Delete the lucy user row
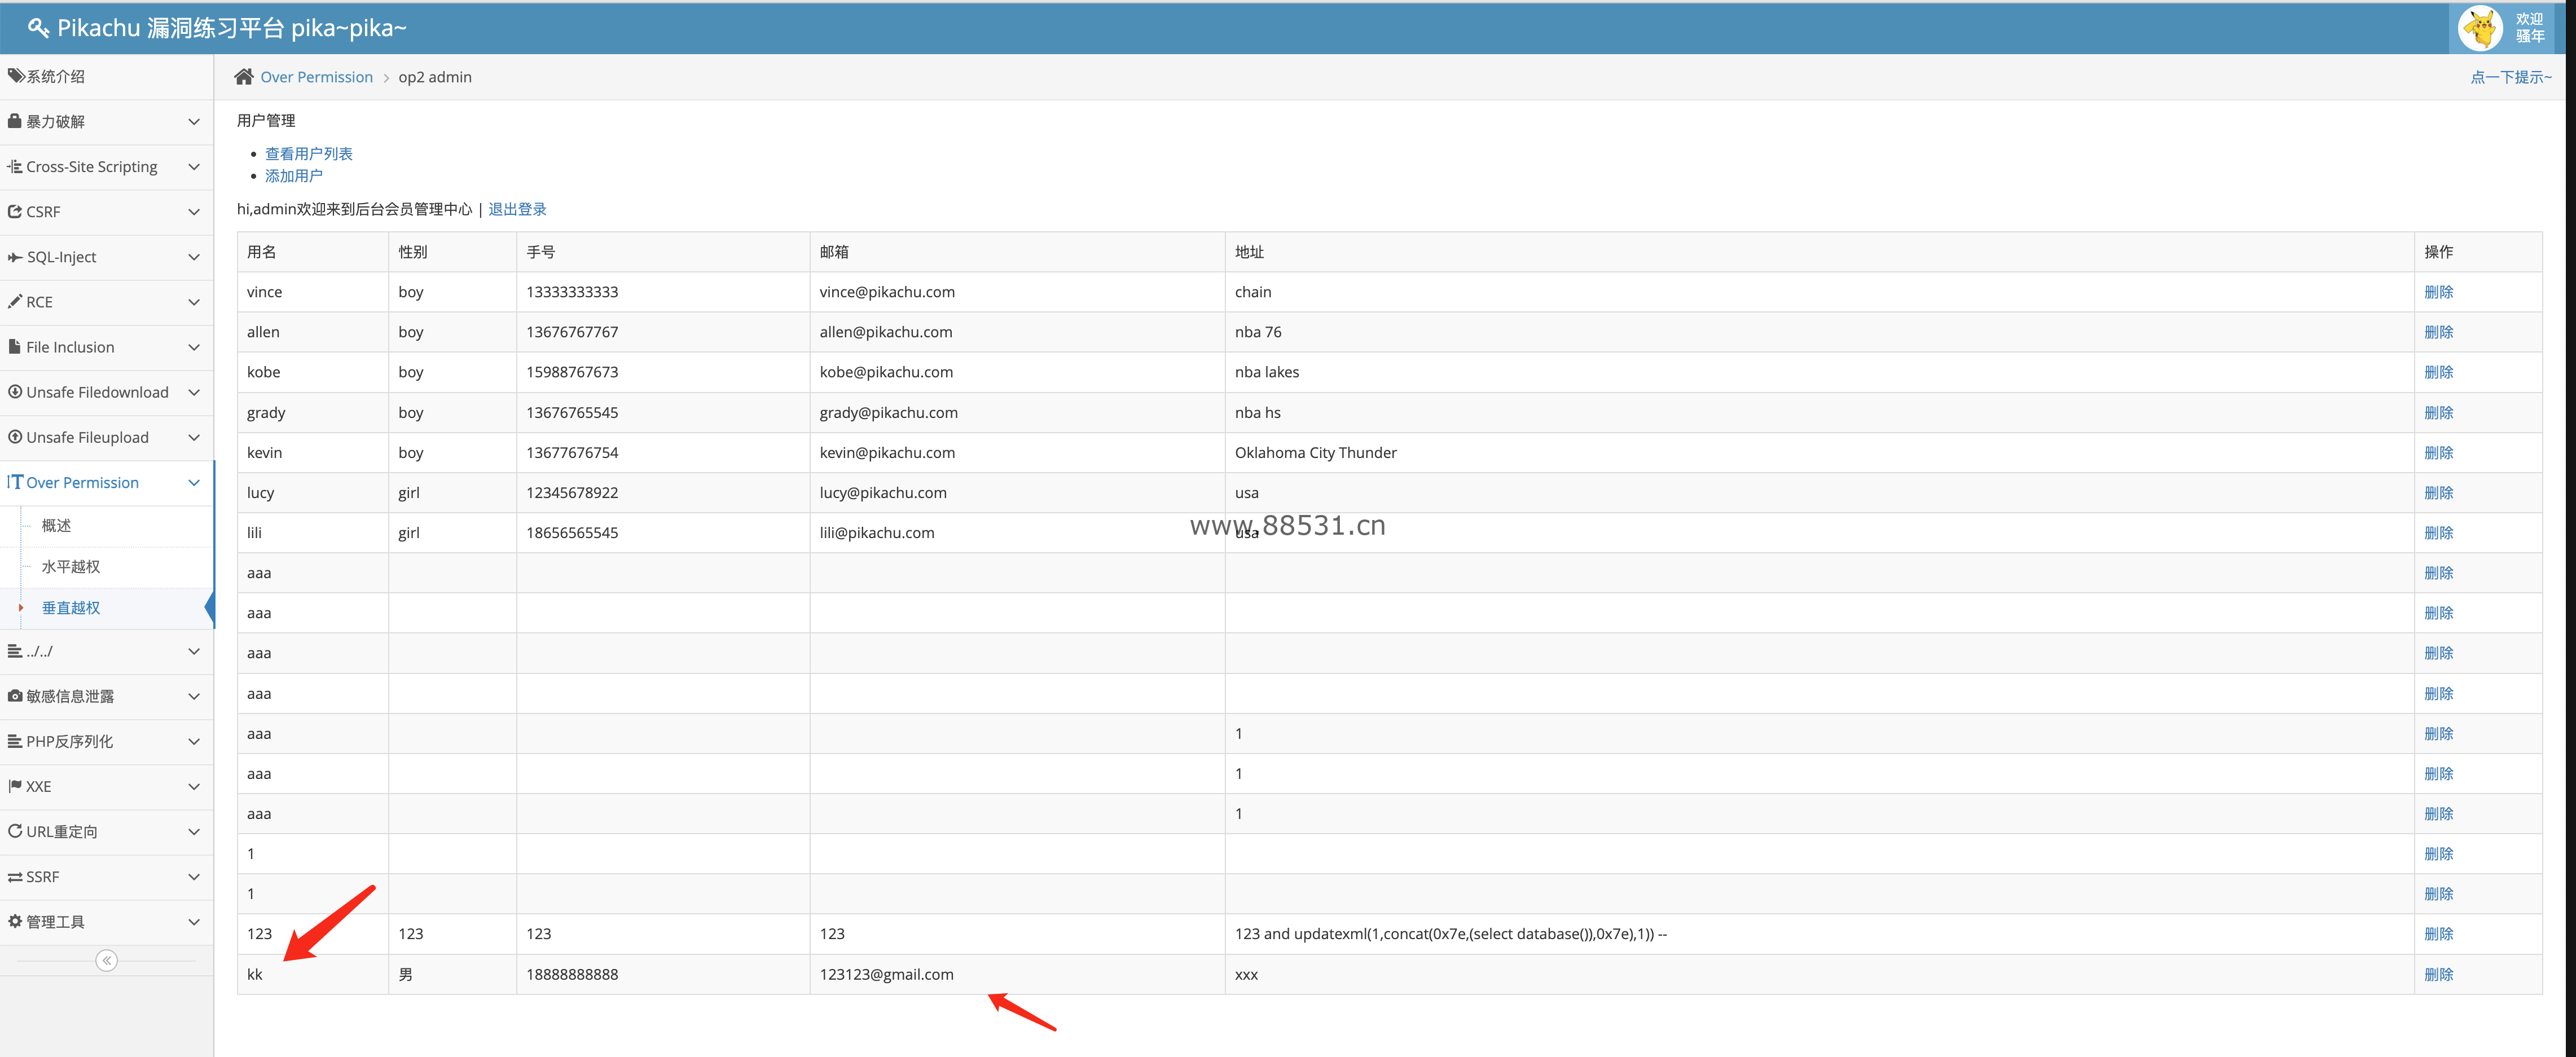 click(2438, 493)
